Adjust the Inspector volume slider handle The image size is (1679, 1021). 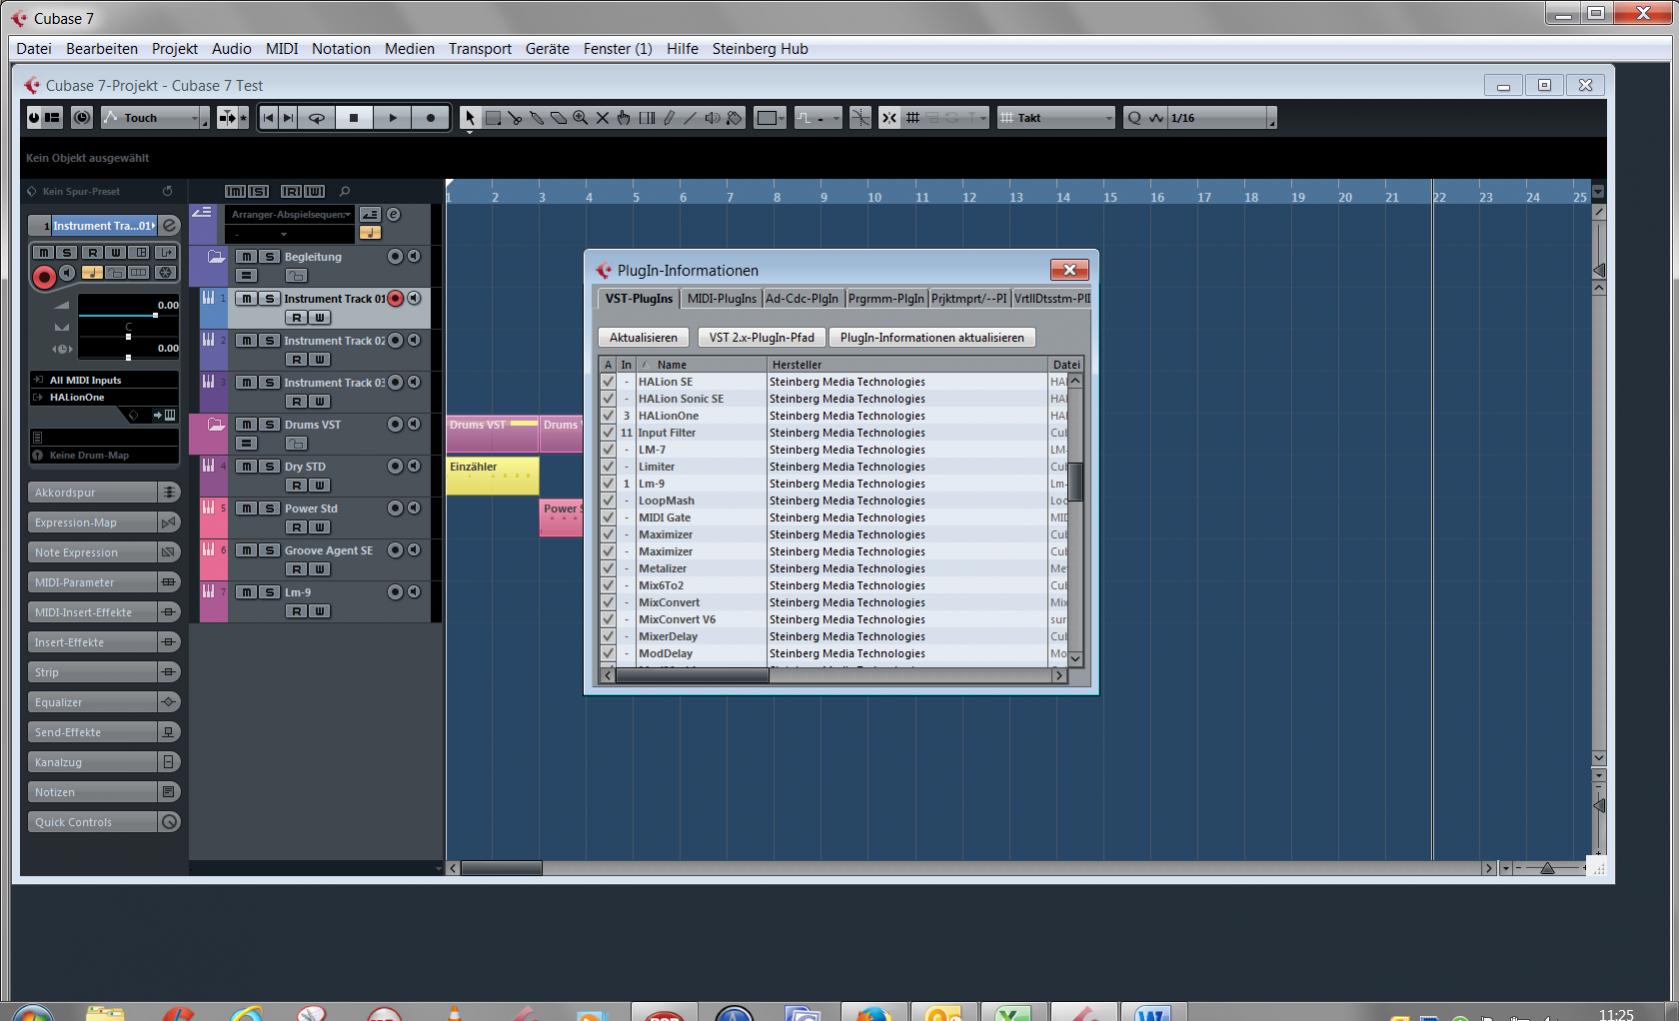click(155, 315)
